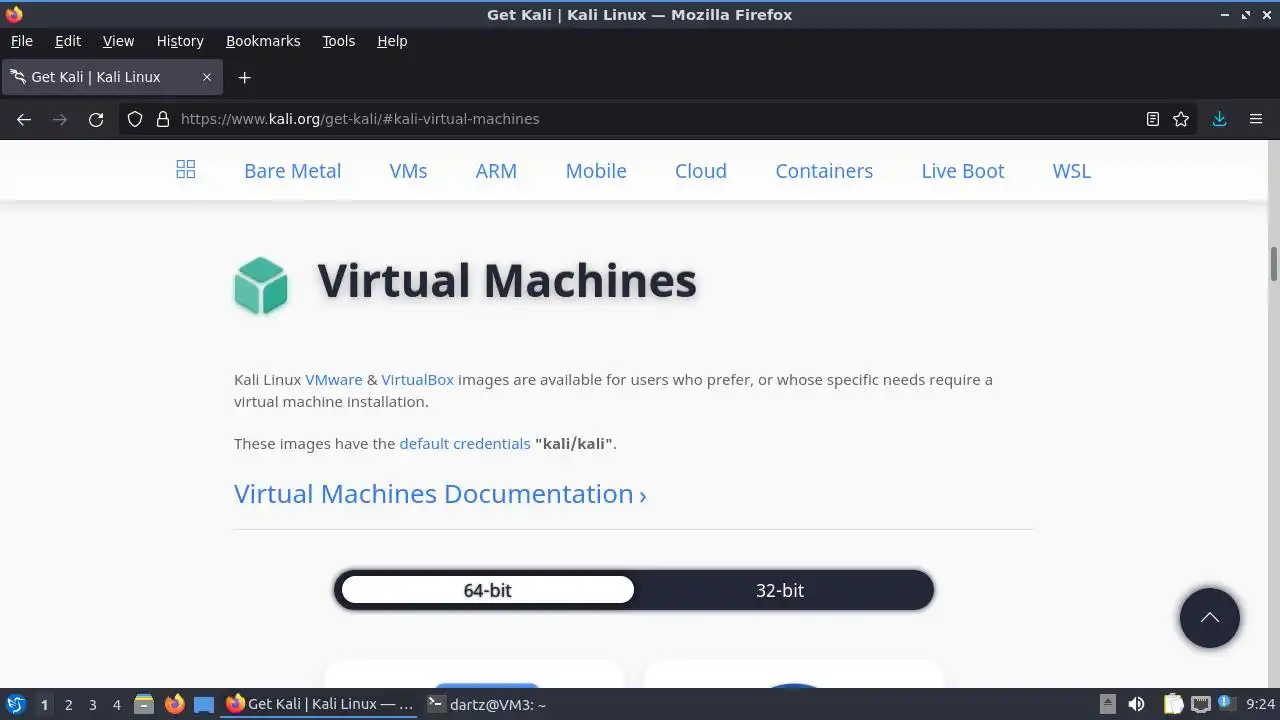Switch to the 32-bit option
The image size is (1280, 720).
(780, 590)
